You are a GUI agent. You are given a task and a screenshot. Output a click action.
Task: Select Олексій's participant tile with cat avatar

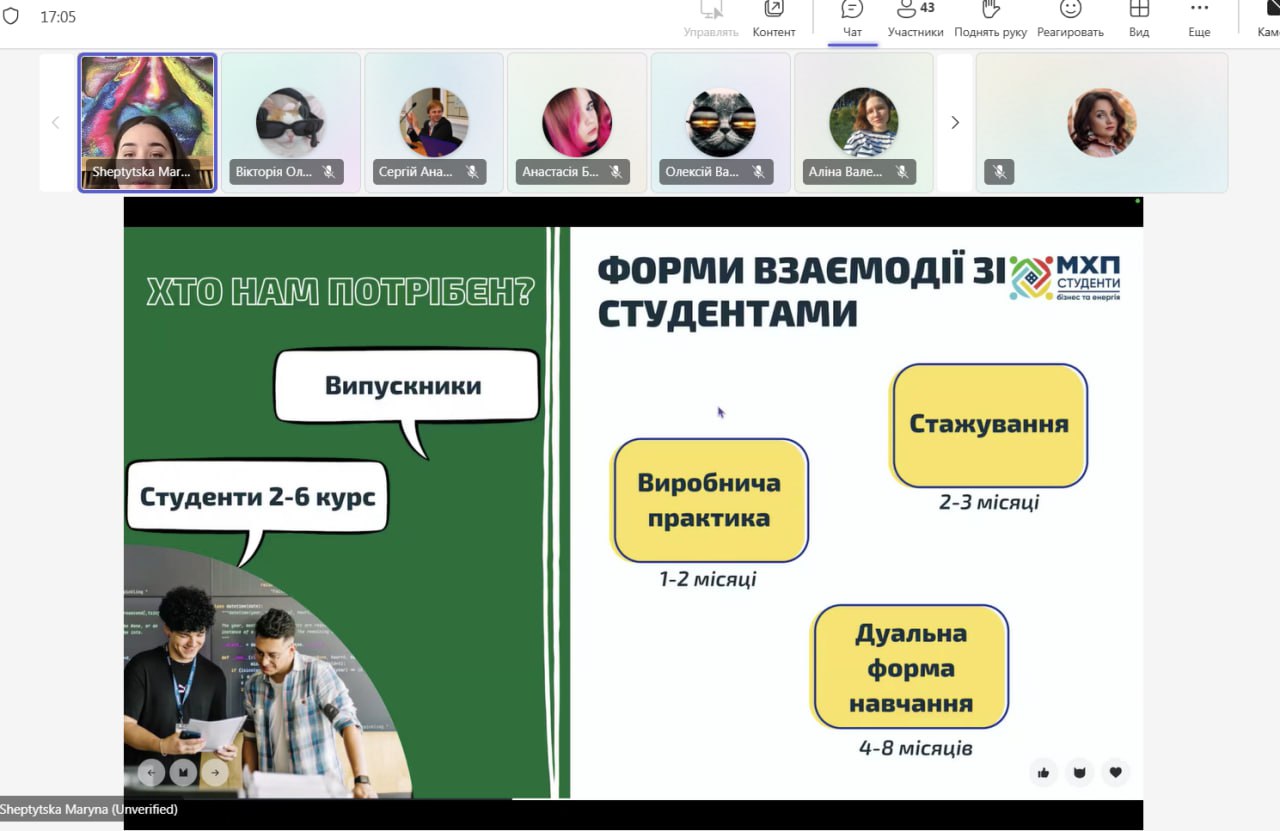click(720, 122)
